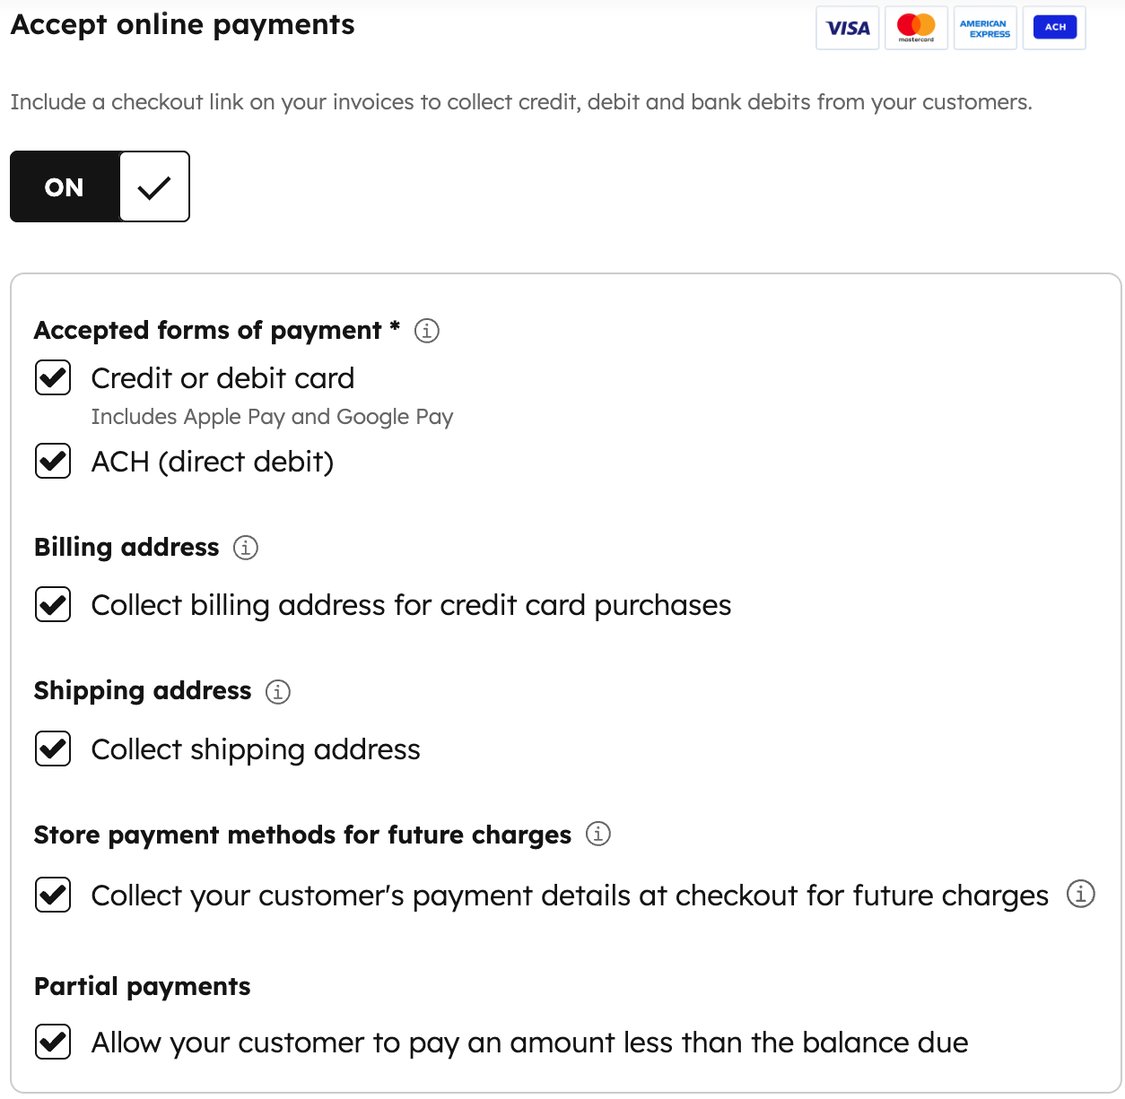The image size is (1125, 1099).
Task: Switch the Accept online payments toggle off
Action: [x=64, y=186]
